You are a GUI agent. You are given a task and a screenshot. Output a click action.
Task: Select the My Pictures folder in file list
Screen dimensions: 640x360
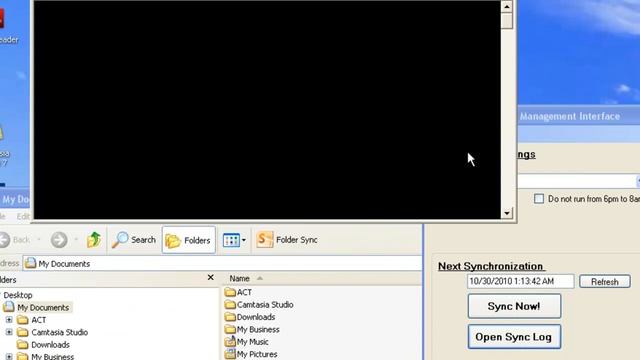pos(251,354)
